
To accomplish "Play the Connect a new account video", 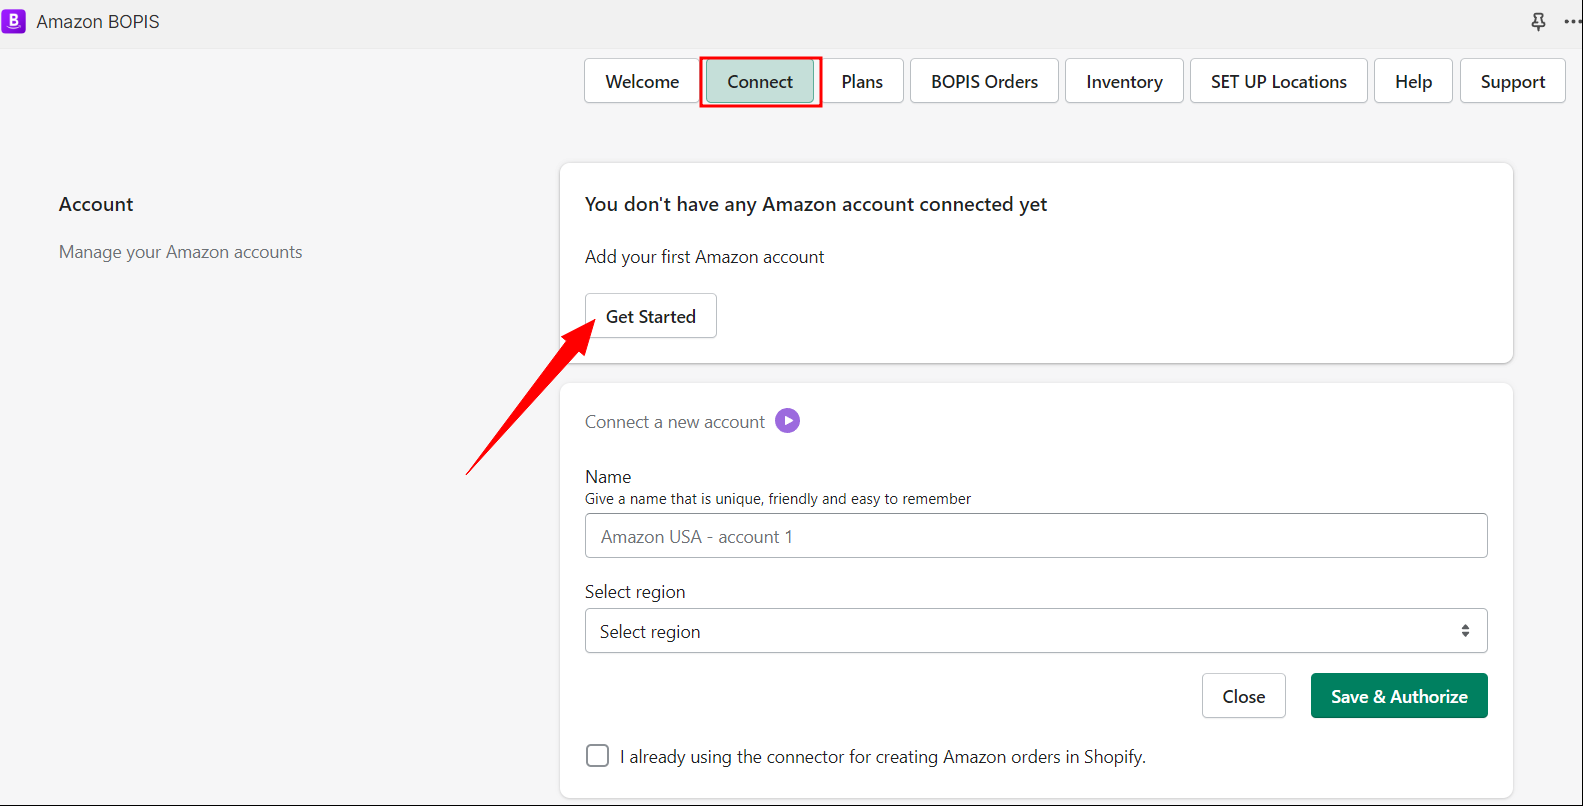I will coord(788,421).
